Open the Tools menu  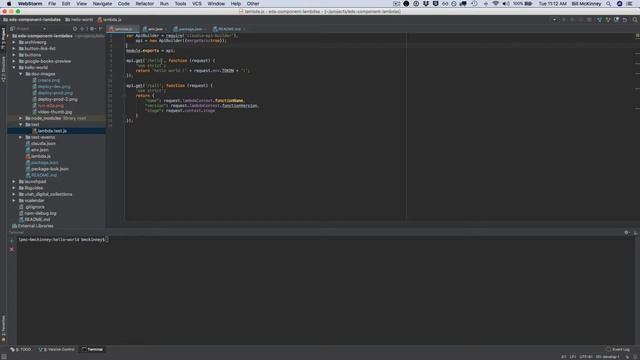tap(180, 4)
